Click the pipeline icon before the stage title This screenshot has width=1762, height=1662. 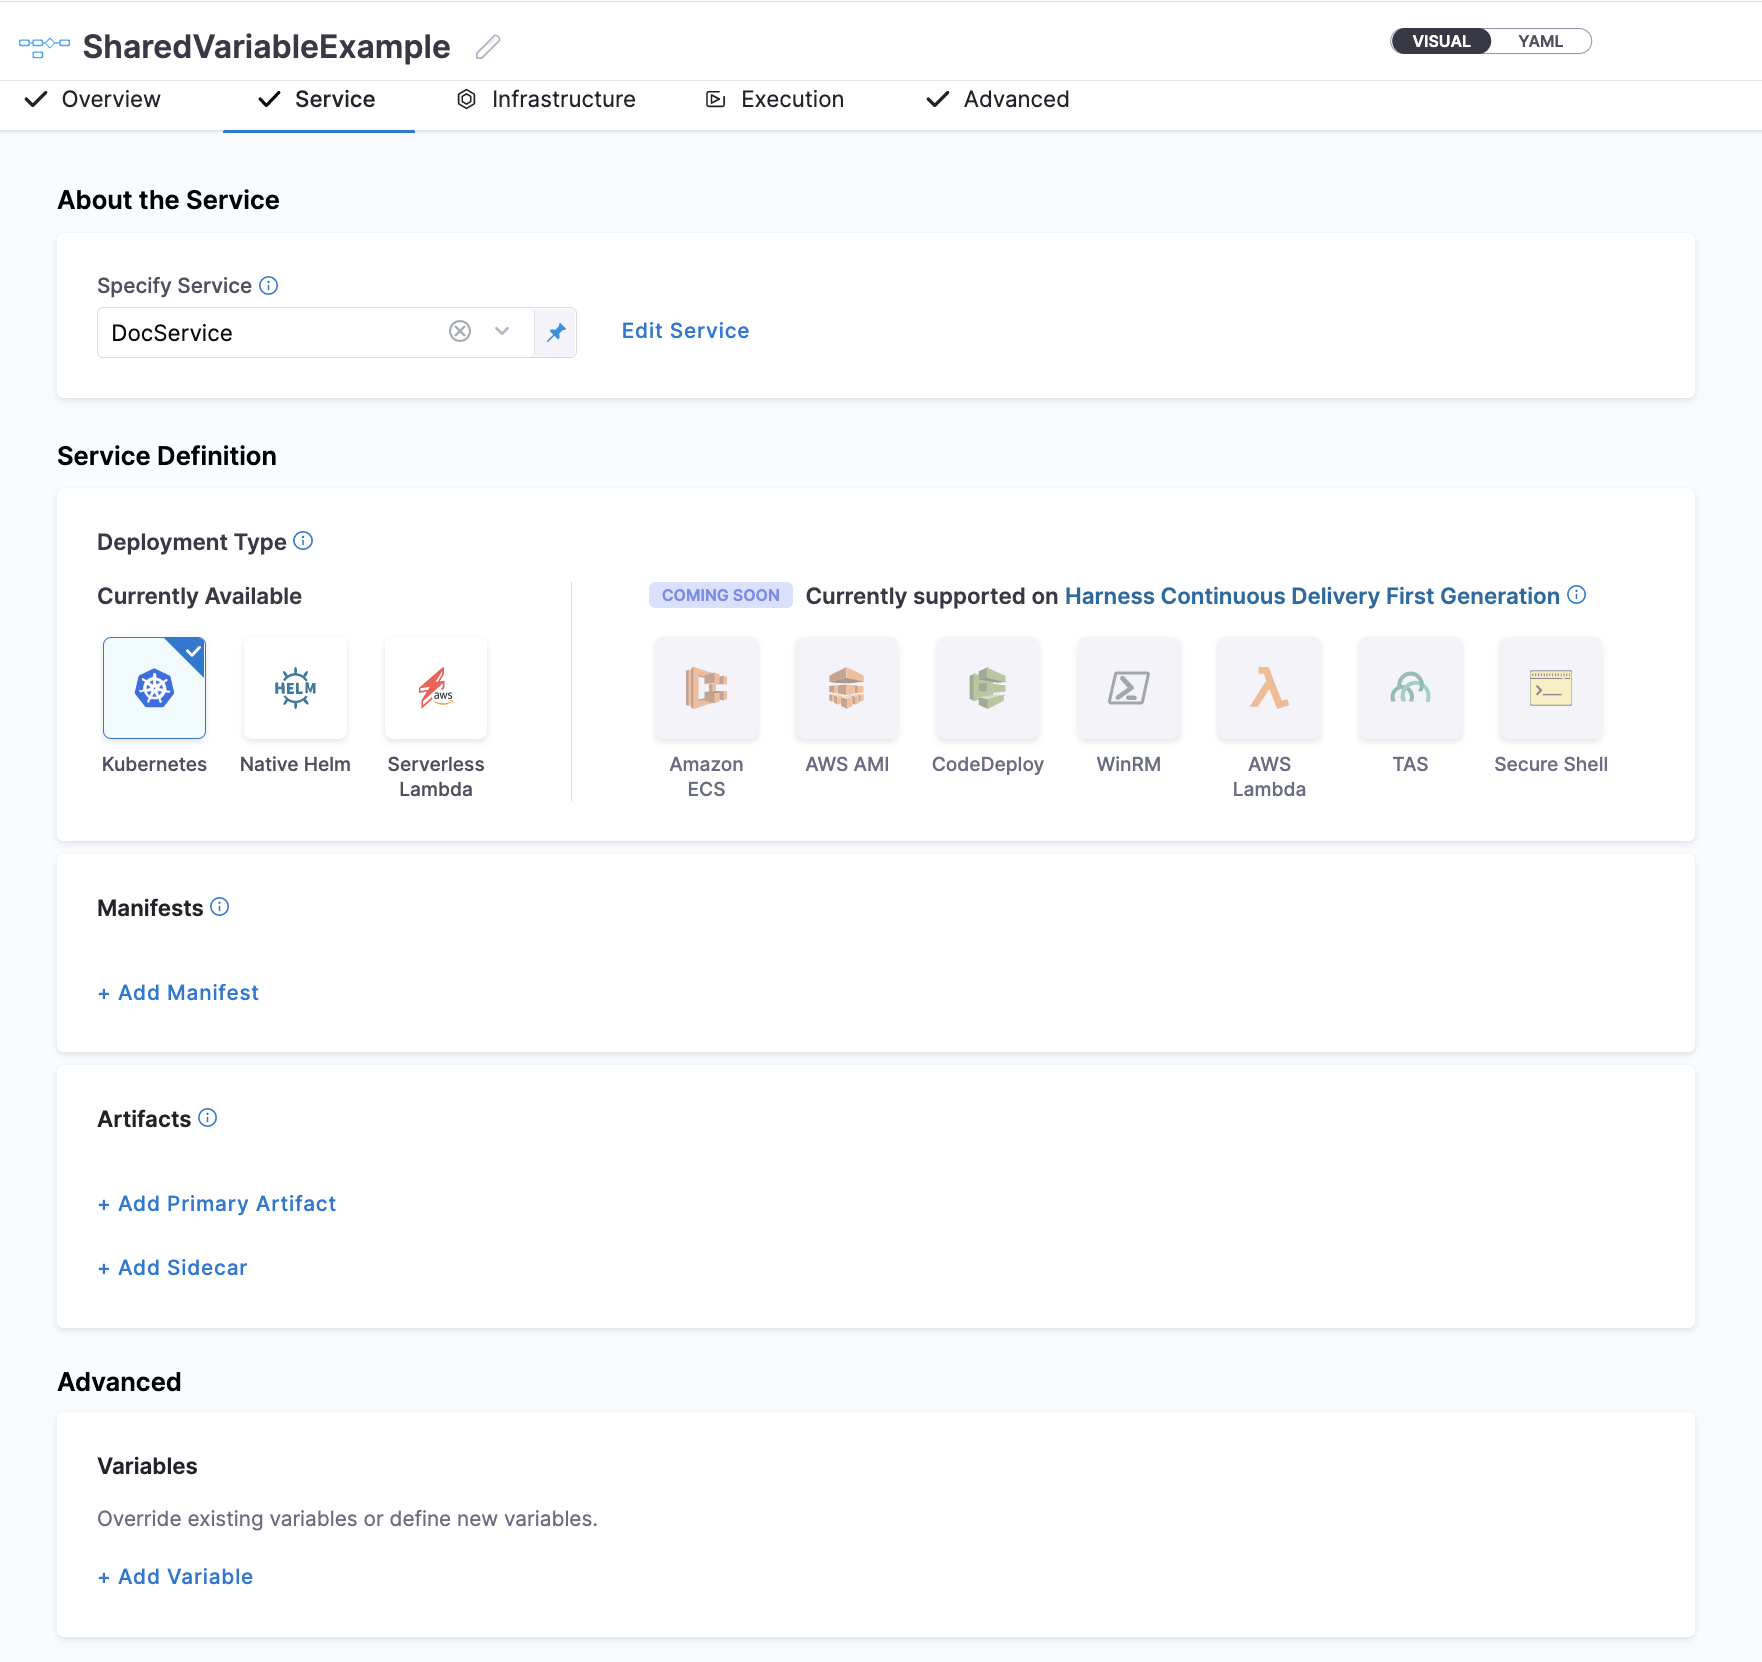[x=44, y=47]
